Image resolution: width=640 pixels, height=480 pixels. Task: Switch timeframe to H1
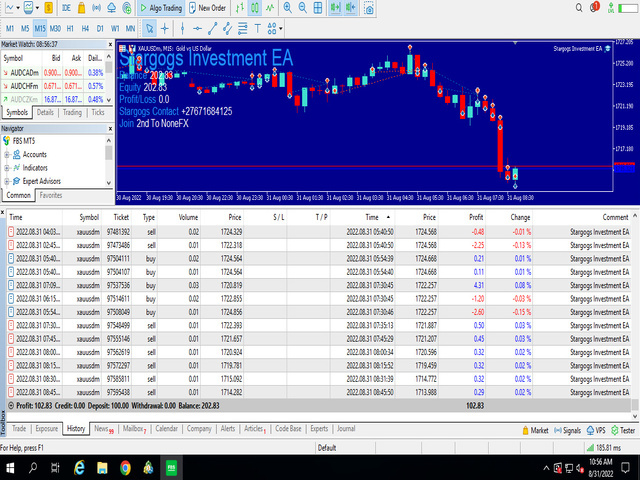[70, 28]
